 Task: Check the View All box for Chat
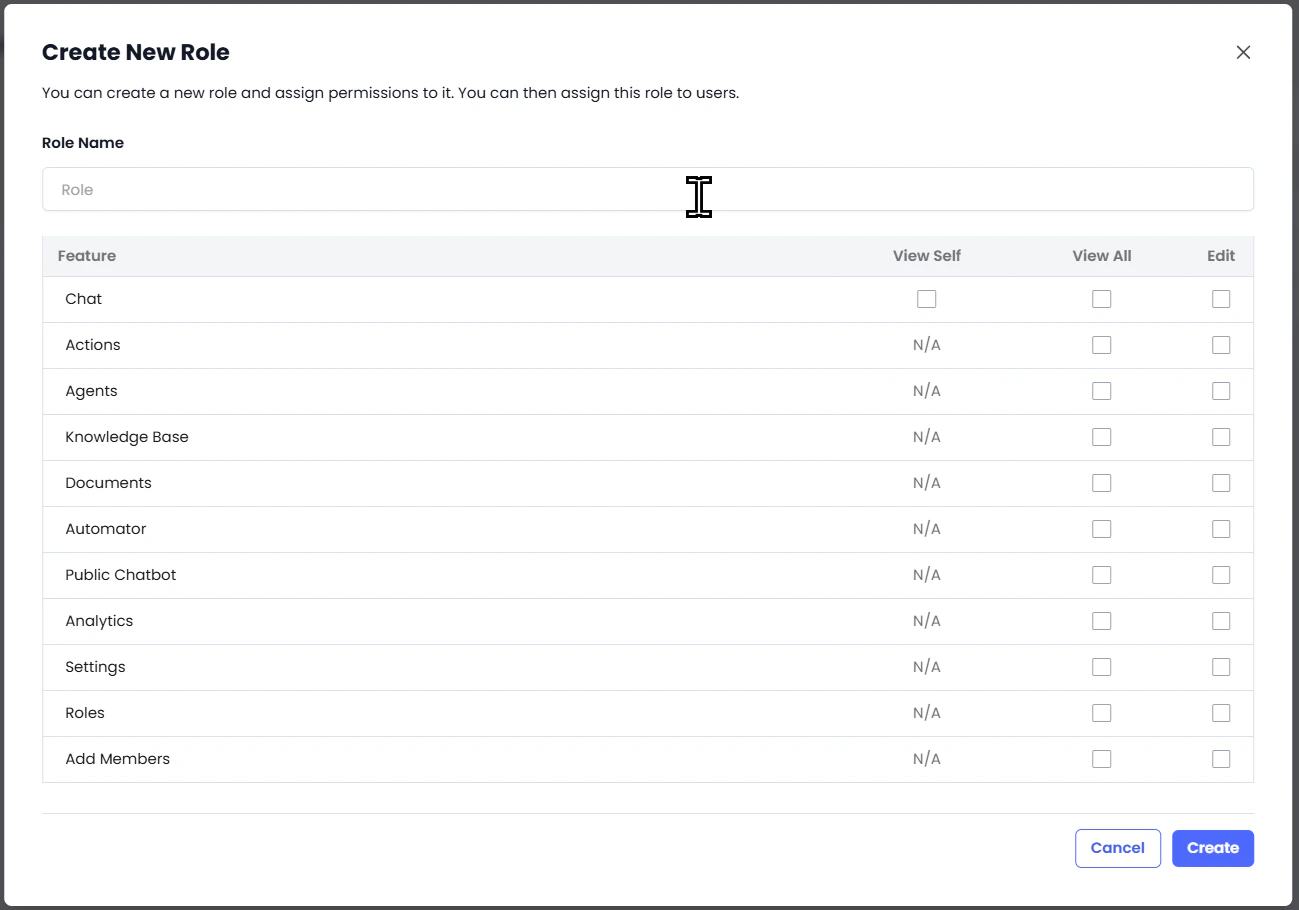pos(1101,299)
